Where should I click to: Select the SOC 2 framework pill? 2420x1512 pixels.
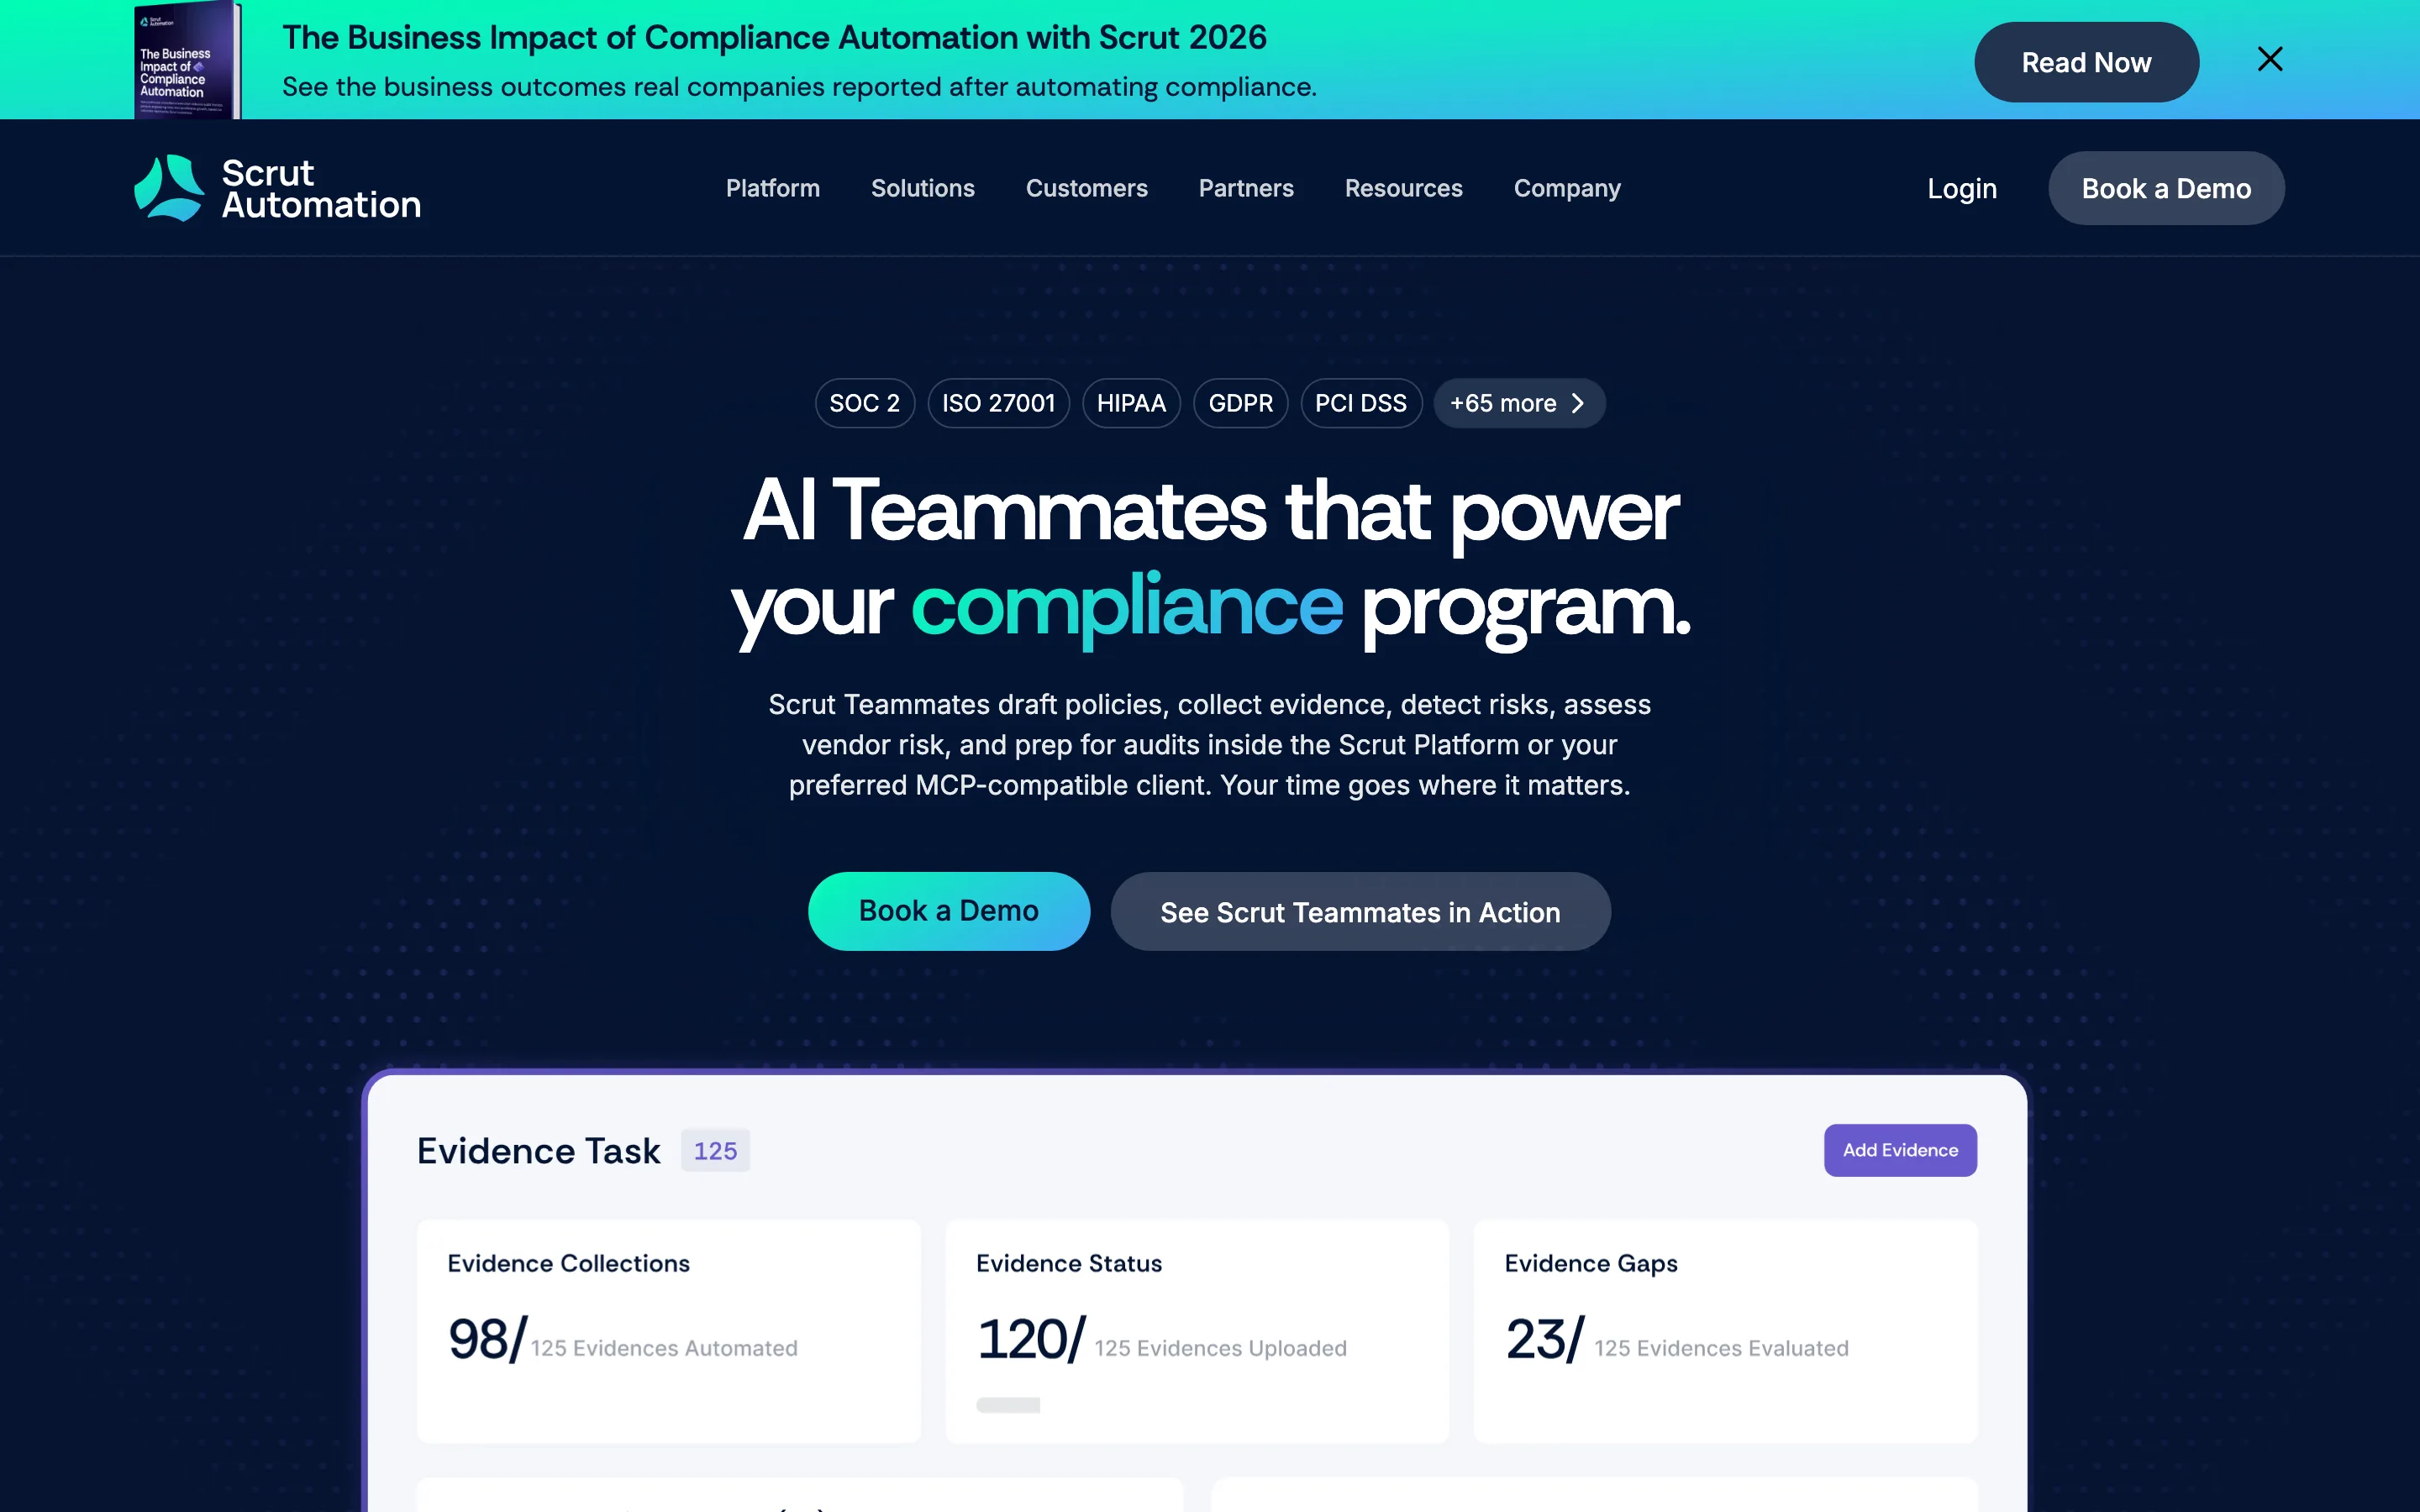(x=864, y=403)
